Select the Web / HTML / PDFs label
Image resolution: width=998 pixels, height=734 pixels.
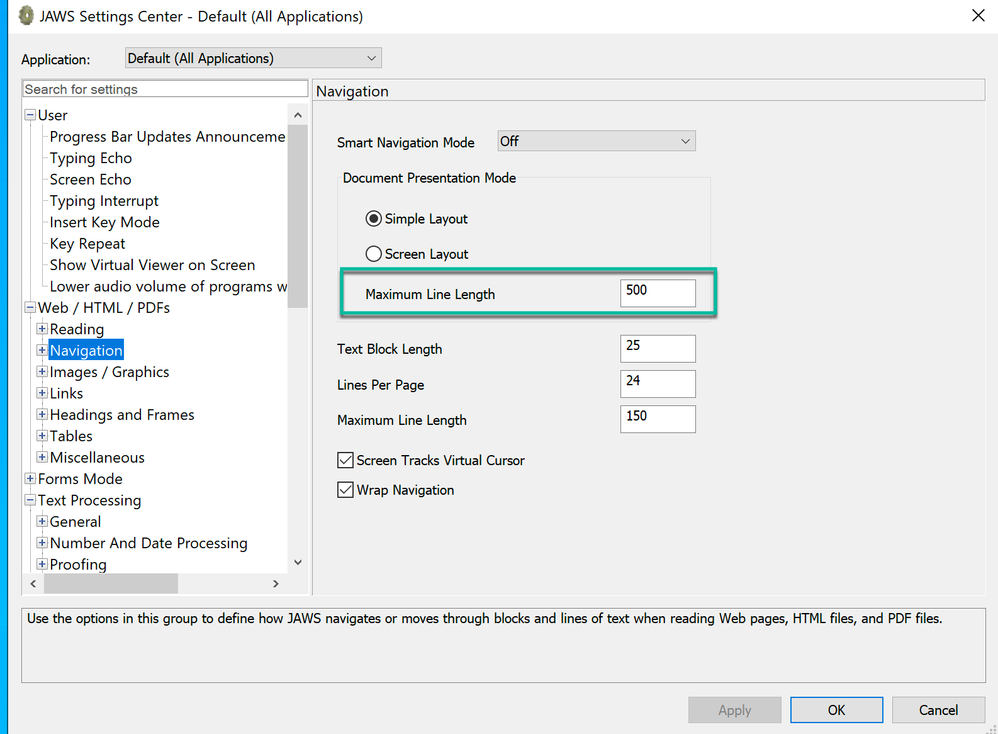pos(104,307)
